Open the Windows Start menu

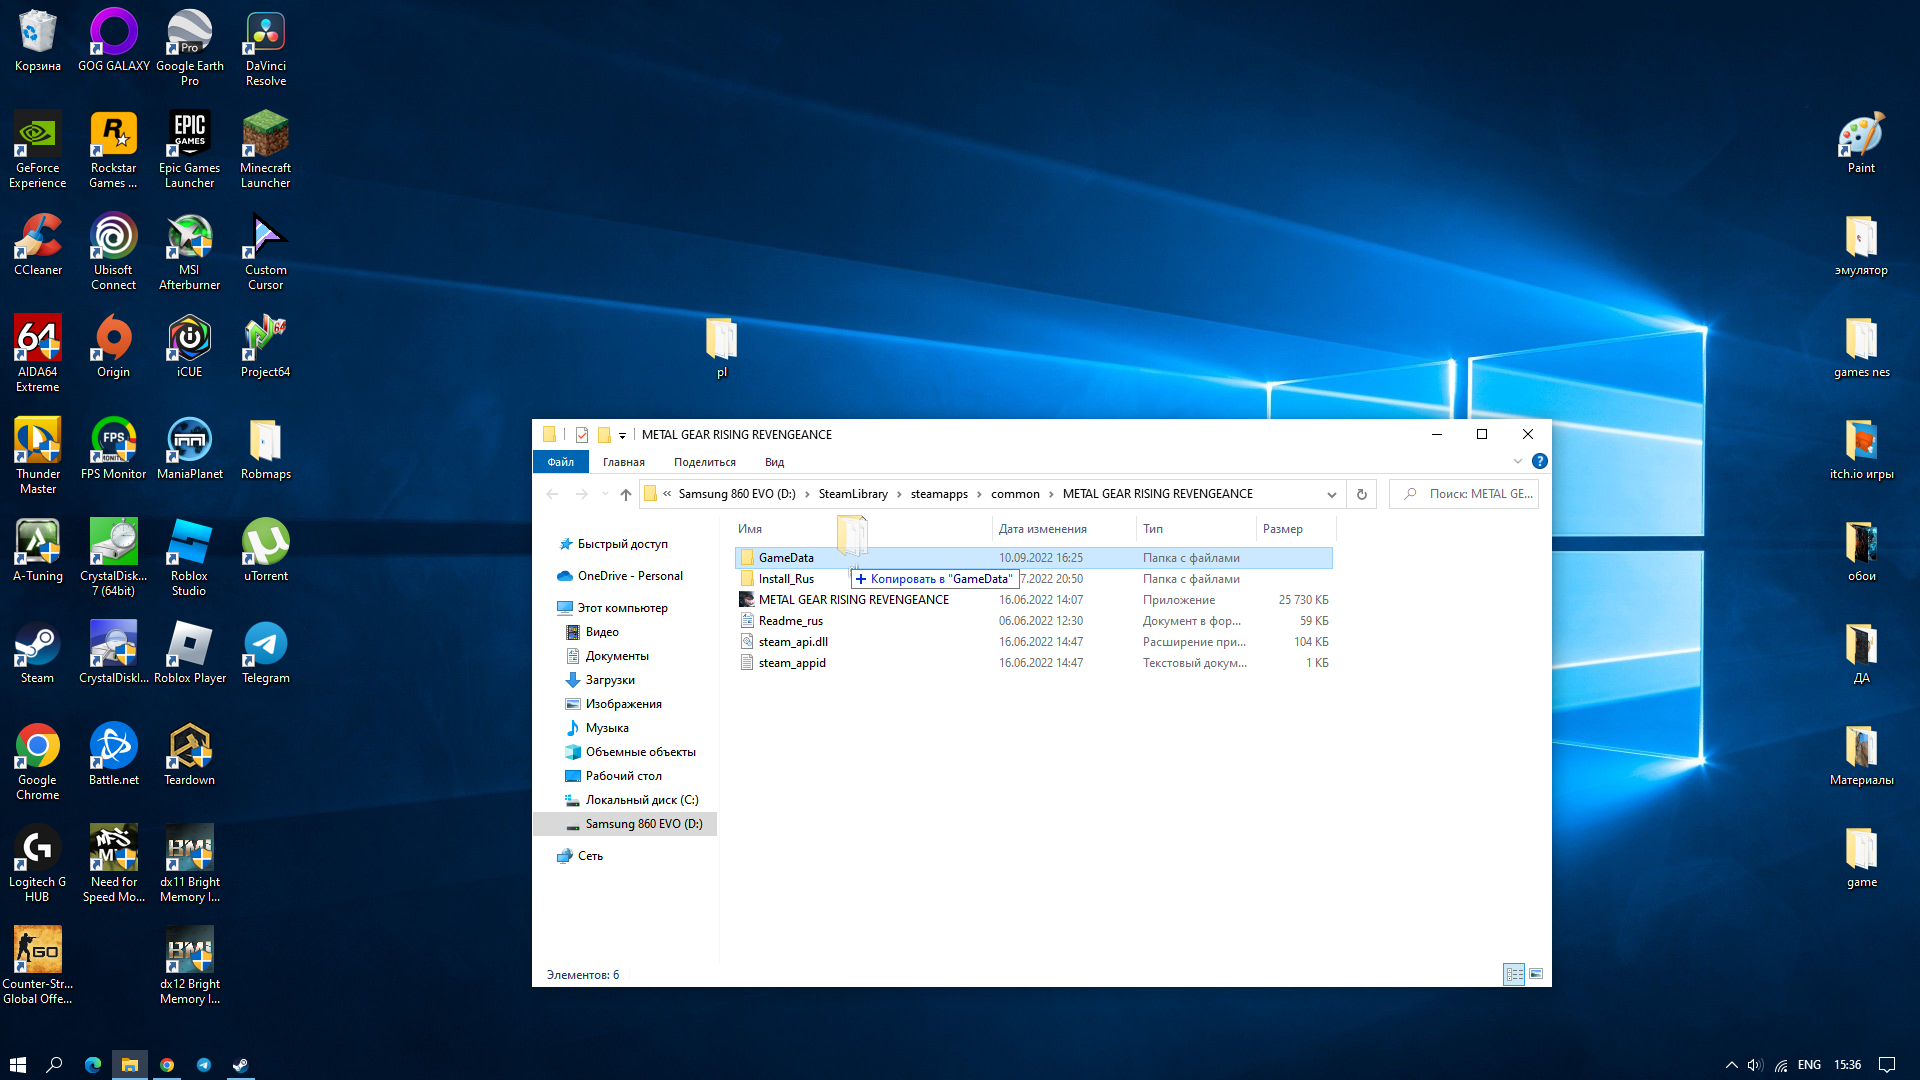[18, 1065]
